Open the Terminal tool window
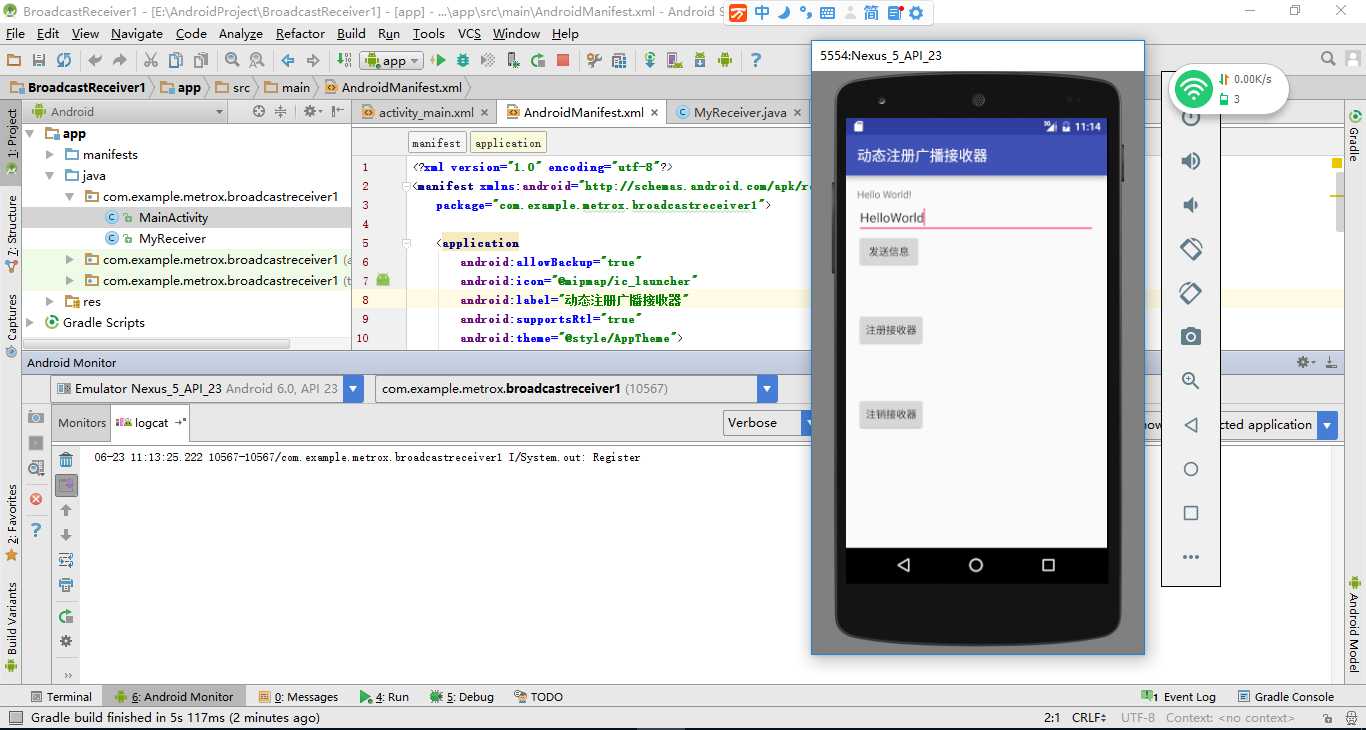1366x730 pixels. tap(60, 697)
